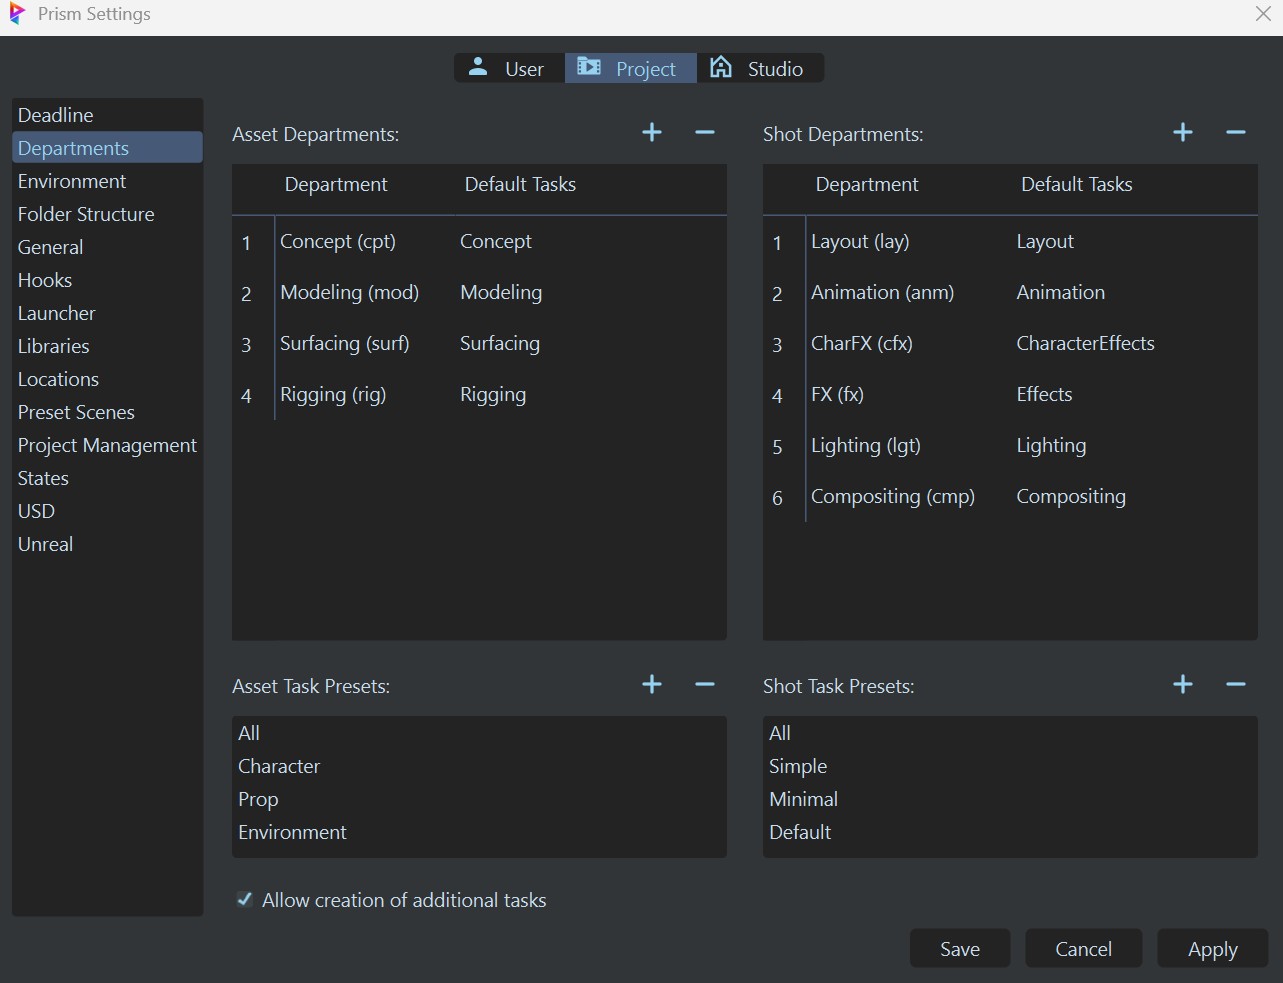The width and height of the screenshot is (1283, 983).
Task: Click the plus icon above Shot Departments
Action: coord(1182,132)
